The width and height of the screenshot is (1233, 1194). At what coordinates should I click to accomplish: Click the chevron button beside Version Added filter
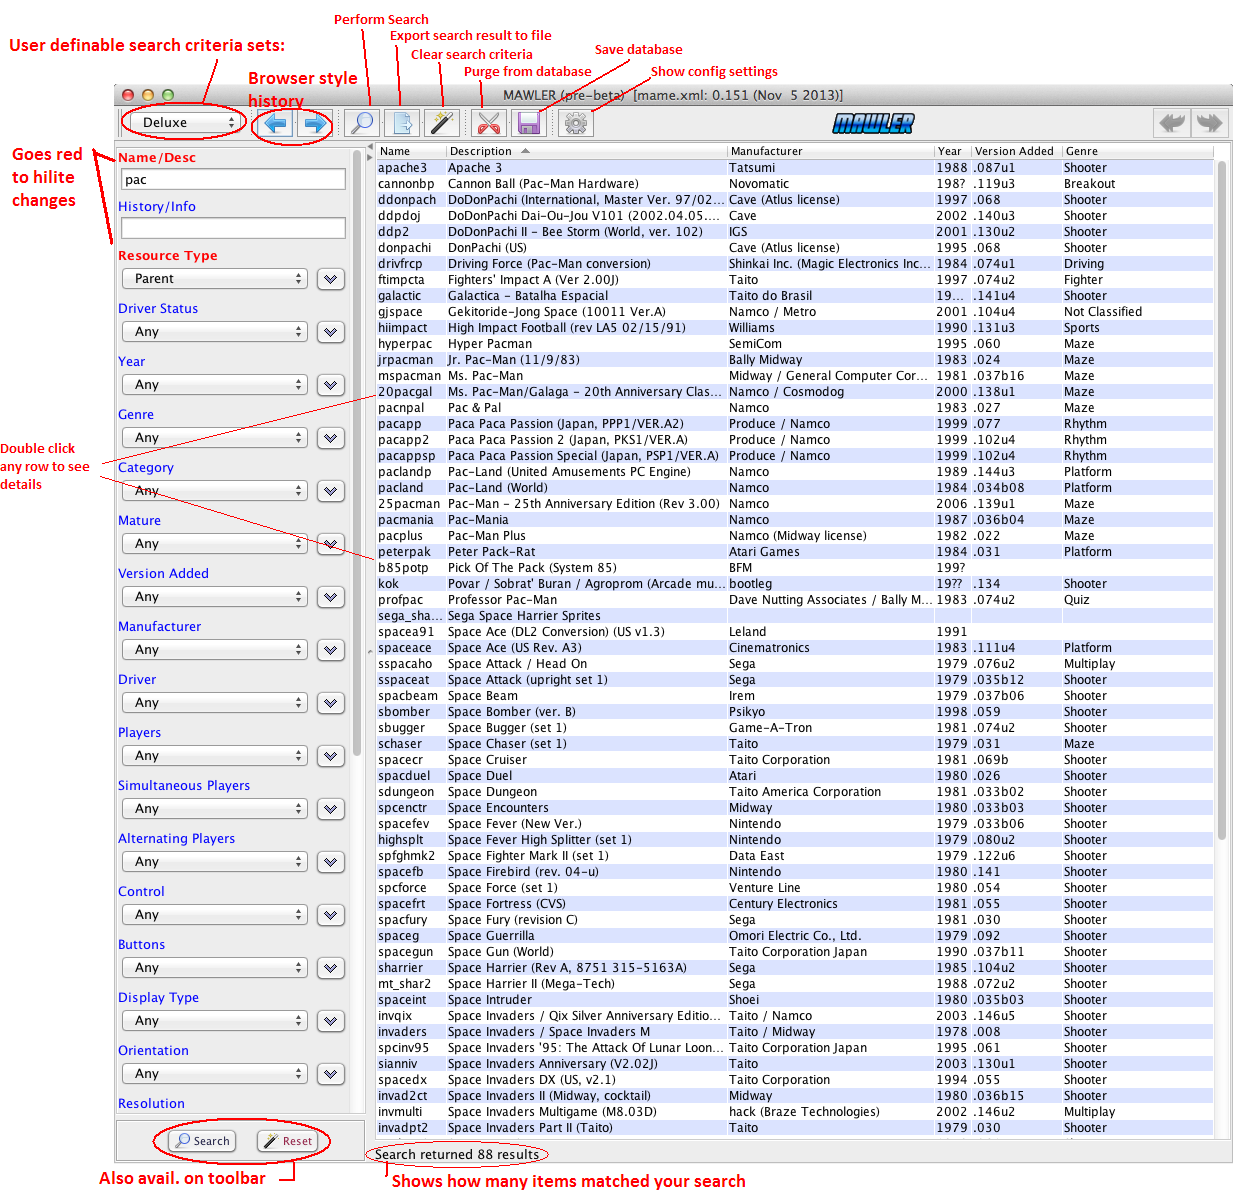(x=331, y=597)
